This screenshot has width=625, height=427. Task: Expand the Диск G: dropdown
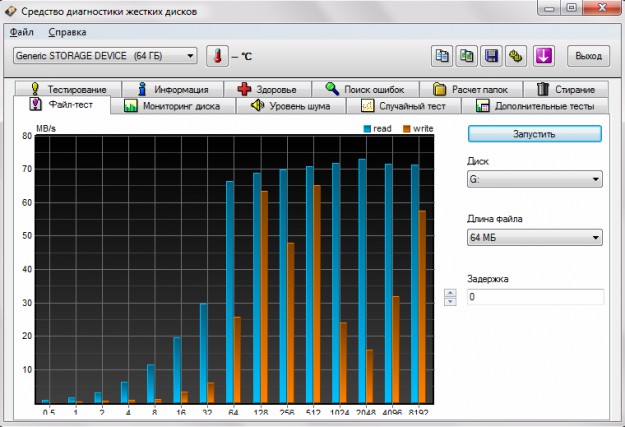[x=534, y=179]
